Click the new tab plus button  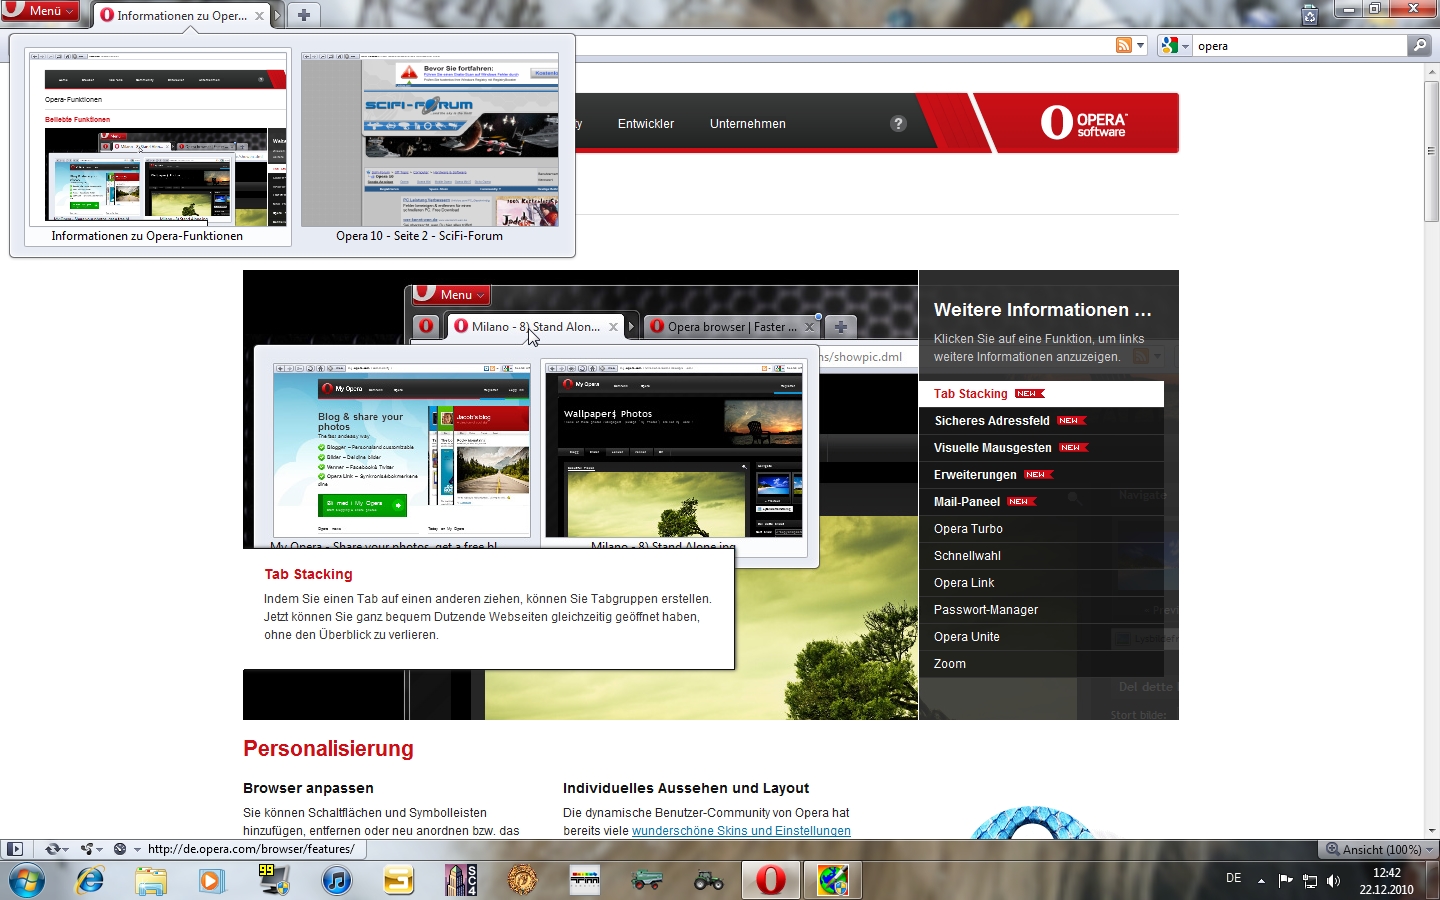304,15
